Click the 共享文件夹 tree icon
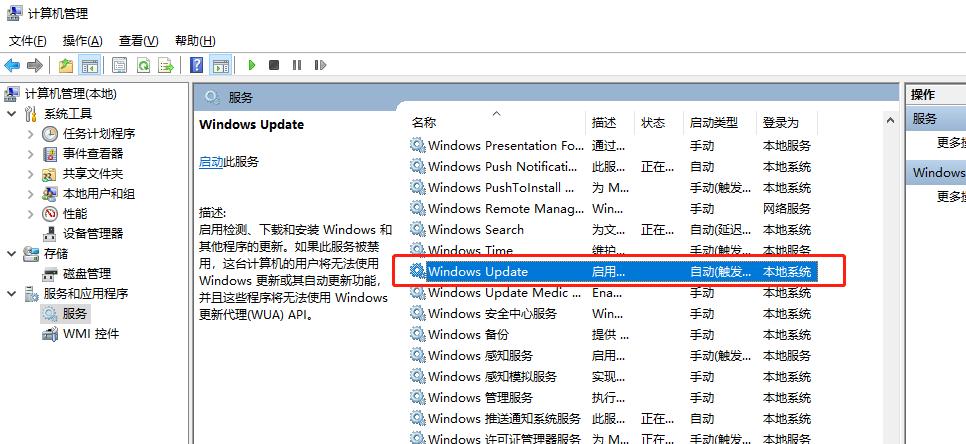Viewport: 966px width, 444px height. pyautogui.click(x=50, y=174)
